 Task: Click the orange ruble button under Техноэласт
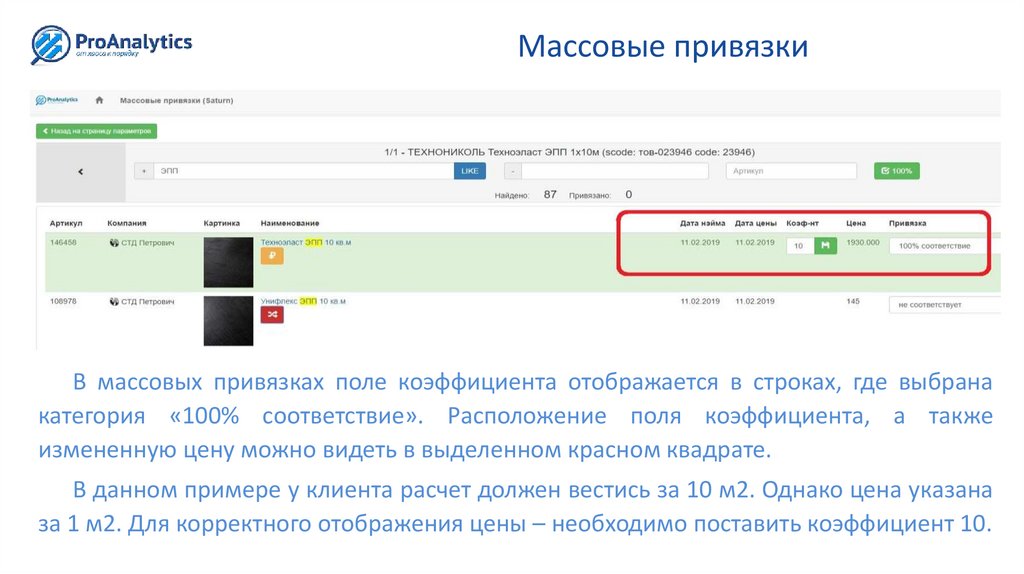point(272,256)
